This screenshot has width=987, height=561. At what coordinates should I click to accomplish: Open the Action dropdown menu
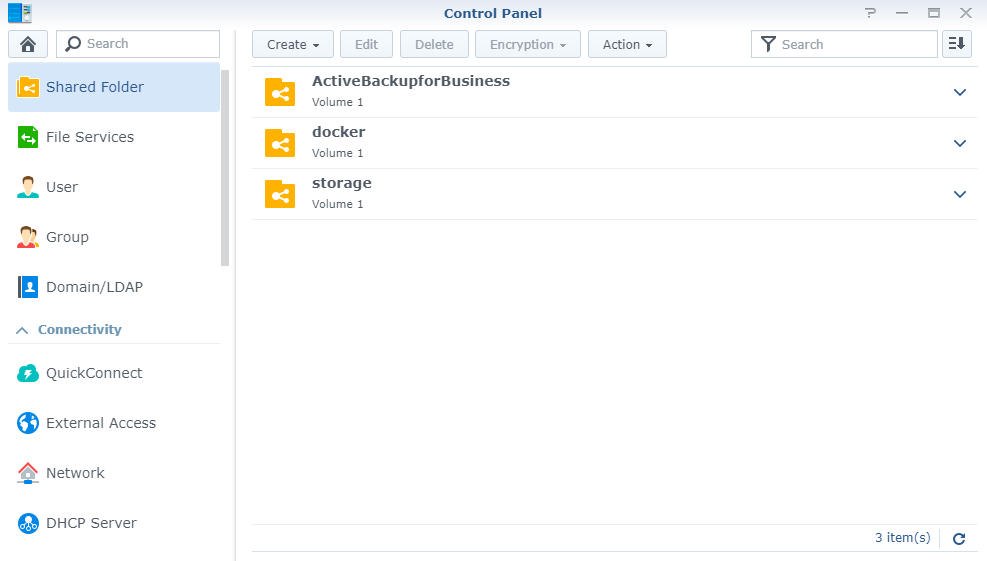coord(627,44)
